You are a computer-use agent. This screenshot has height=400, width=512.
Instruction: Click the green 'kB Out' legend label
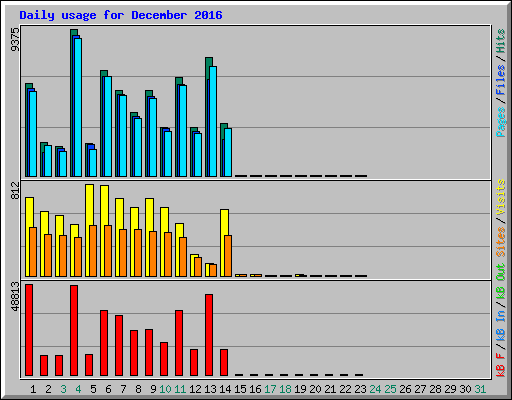pos(500,282)
